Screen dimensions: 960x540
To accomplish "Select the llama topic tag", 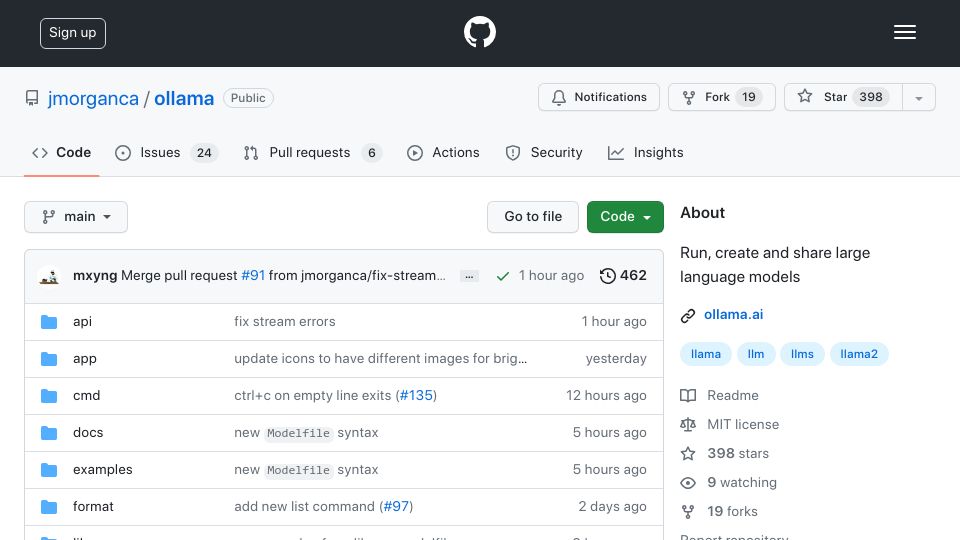I will coord(706,354).
